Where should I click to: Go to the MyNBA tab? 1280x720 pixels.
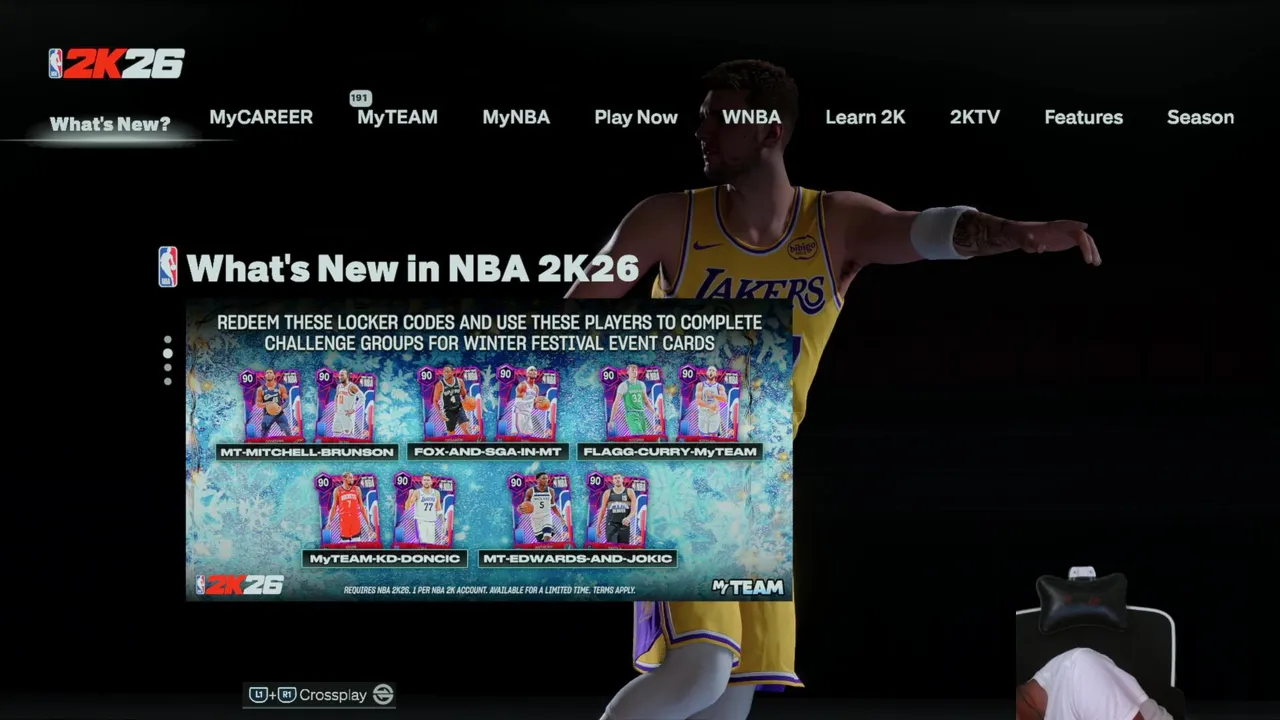516,117
